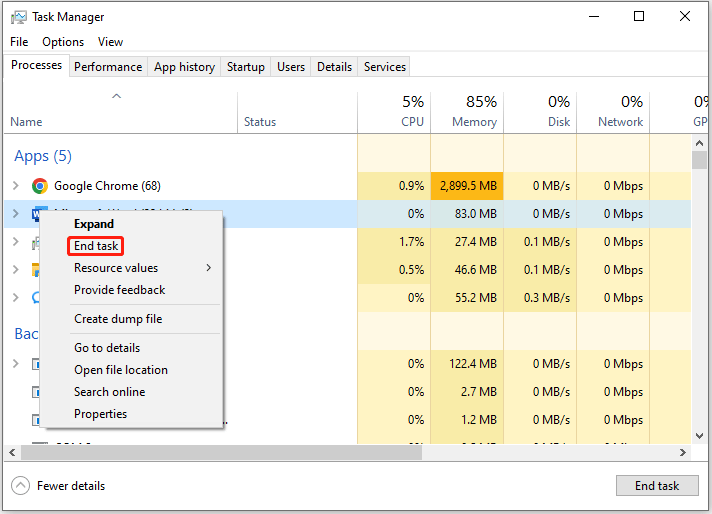The height and width of the screenshot is (514, 712).
Task: Click the vertical scrollbar up arrow
Action: (x=699, y=143)
